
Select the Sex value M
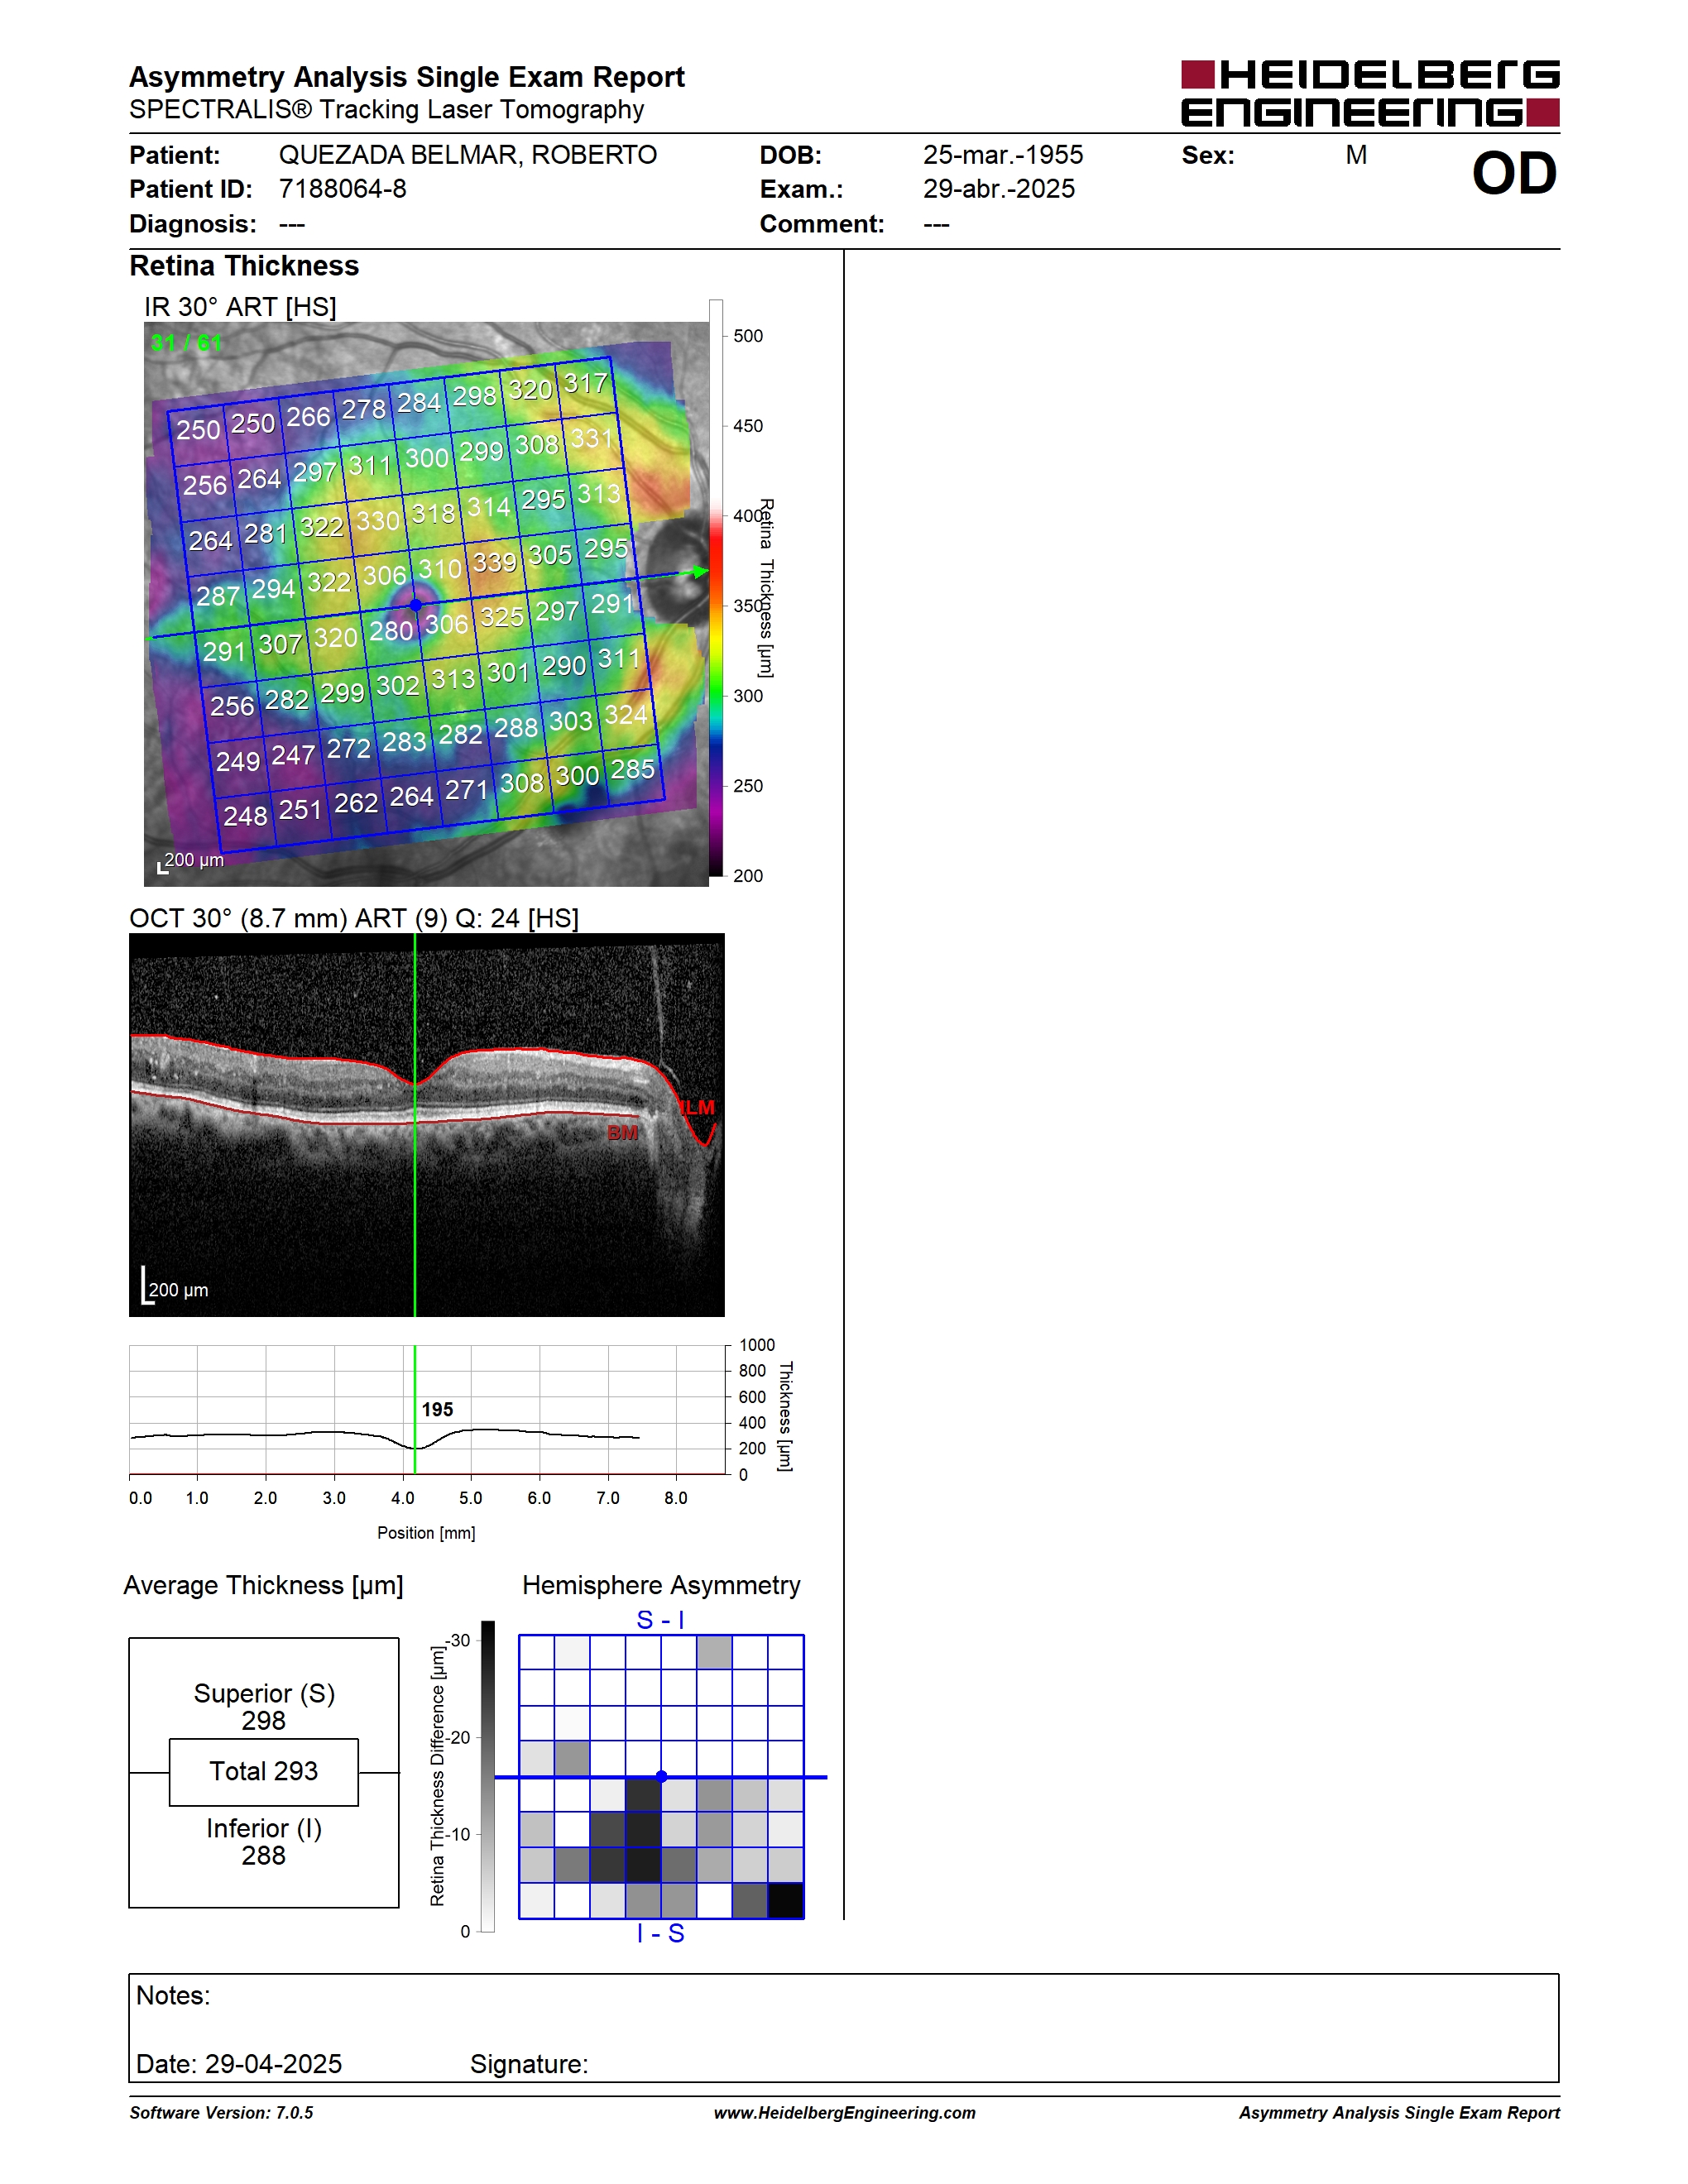[x=1356, y=155]
